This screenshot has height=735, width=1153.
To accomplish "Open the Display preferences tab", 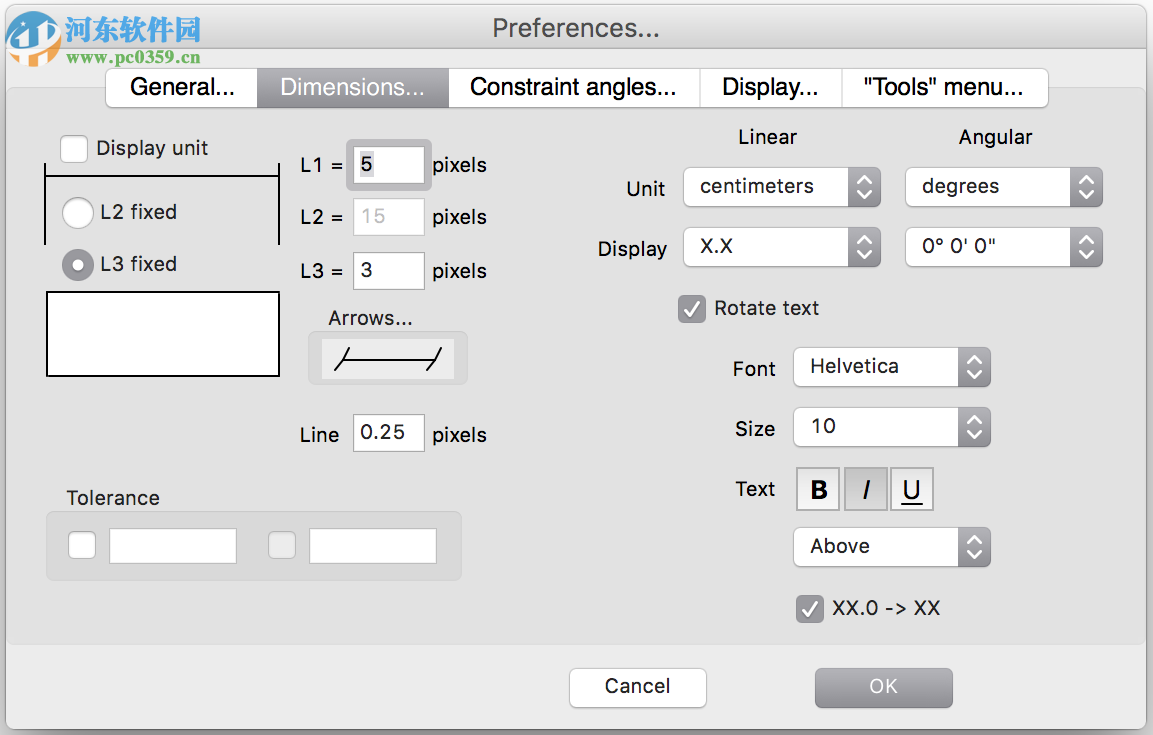I will pos(770,88).
